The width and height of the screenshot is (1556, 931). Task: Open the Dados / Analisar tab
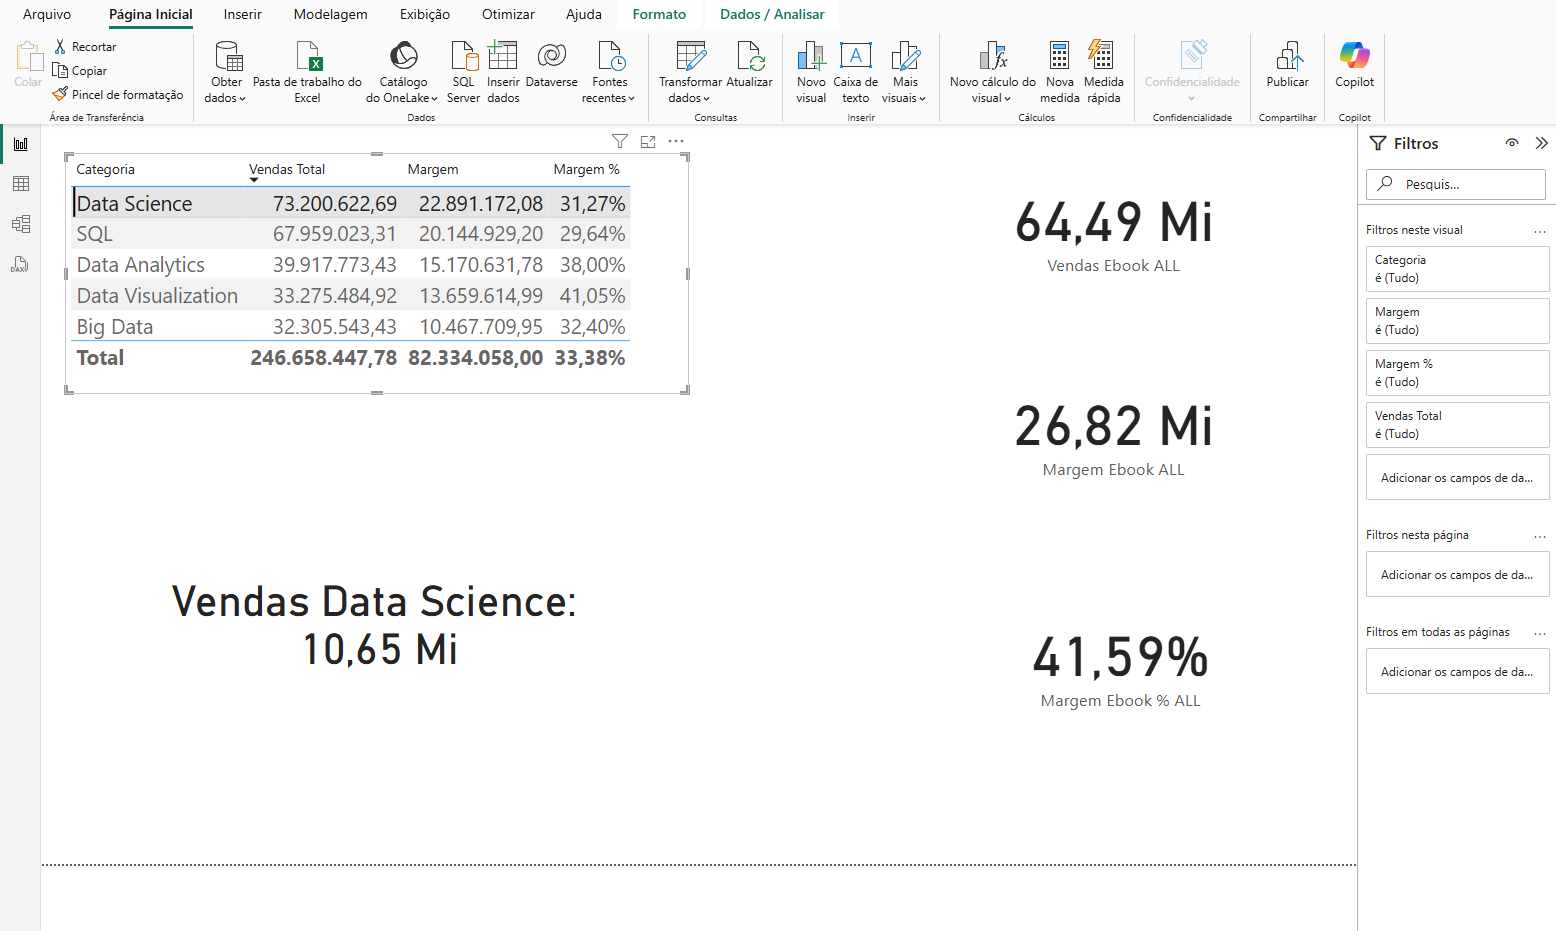pyautogui.click(x=772, y=14)
